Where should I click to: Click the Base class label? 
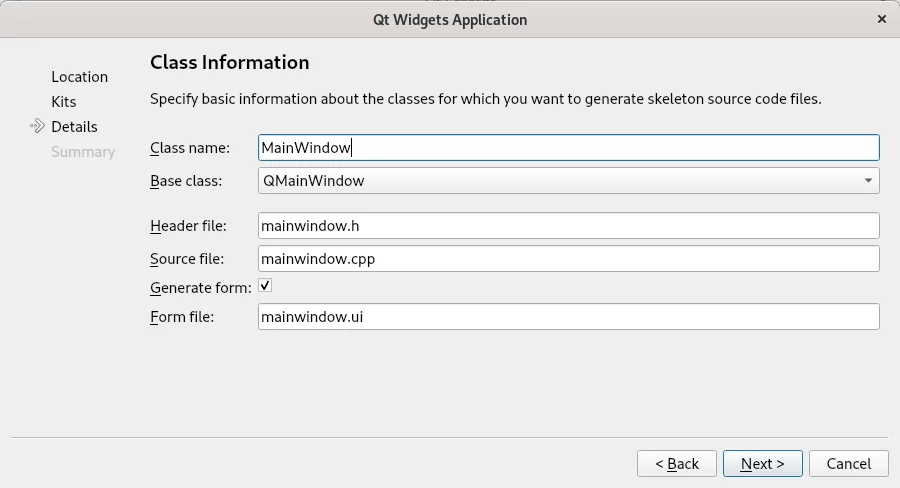pyautogui.click(x=186, y=181)
